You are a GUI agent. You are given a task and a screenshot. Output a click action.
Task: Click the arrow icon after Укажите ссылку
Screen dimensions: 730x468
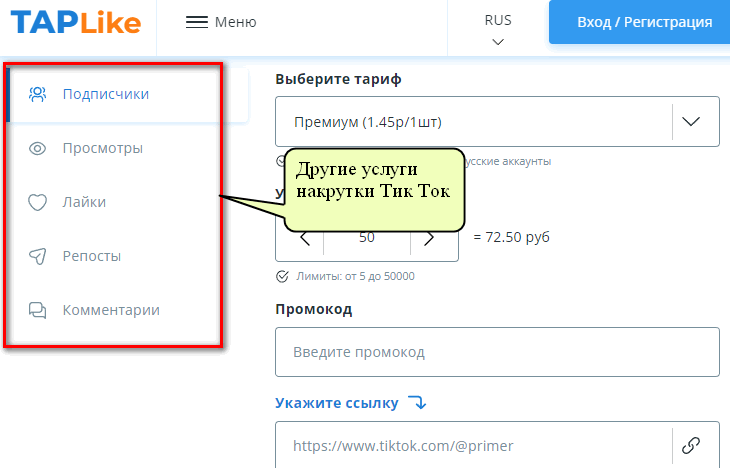tap(417, 402)
